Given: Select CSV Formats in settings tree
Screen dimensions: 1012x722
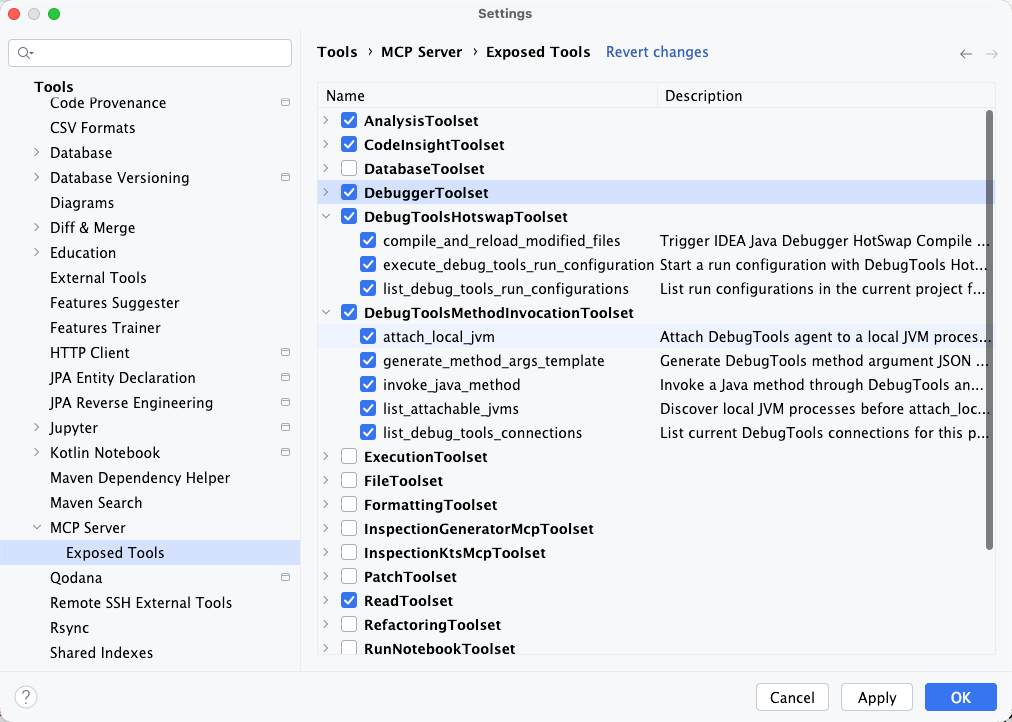Looking at the screenshot, I should (x=93, y=128).
